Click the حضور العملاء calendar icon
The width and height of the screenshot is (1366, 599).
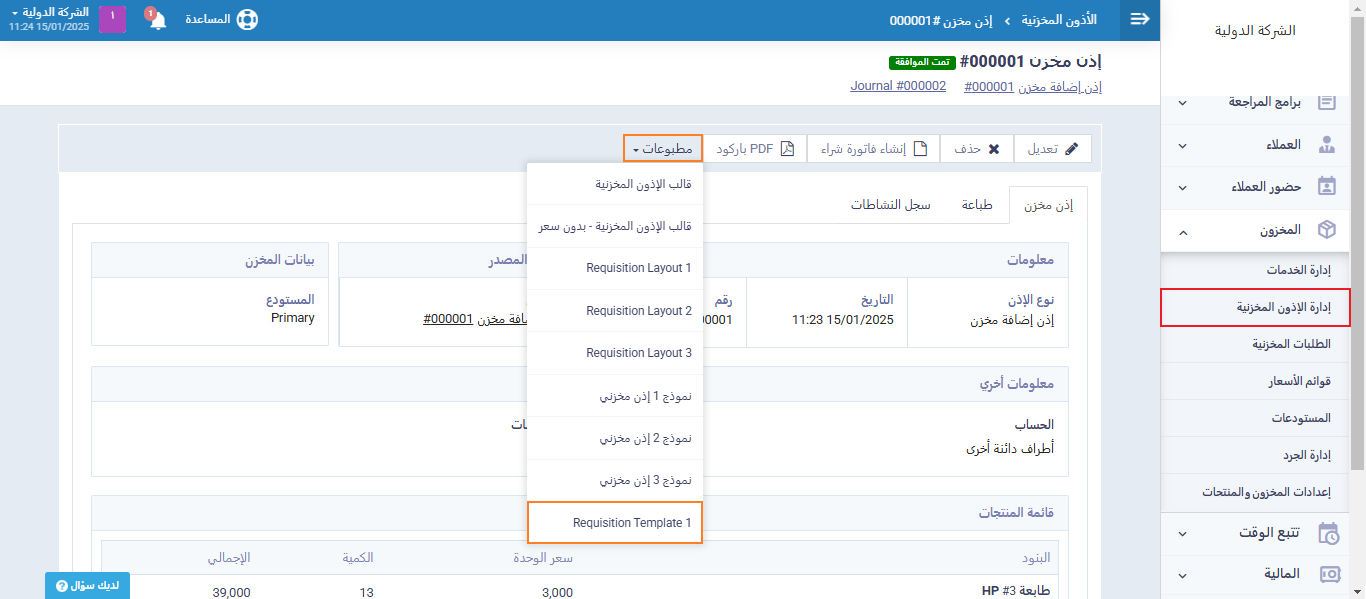(x=1327, y=187)
